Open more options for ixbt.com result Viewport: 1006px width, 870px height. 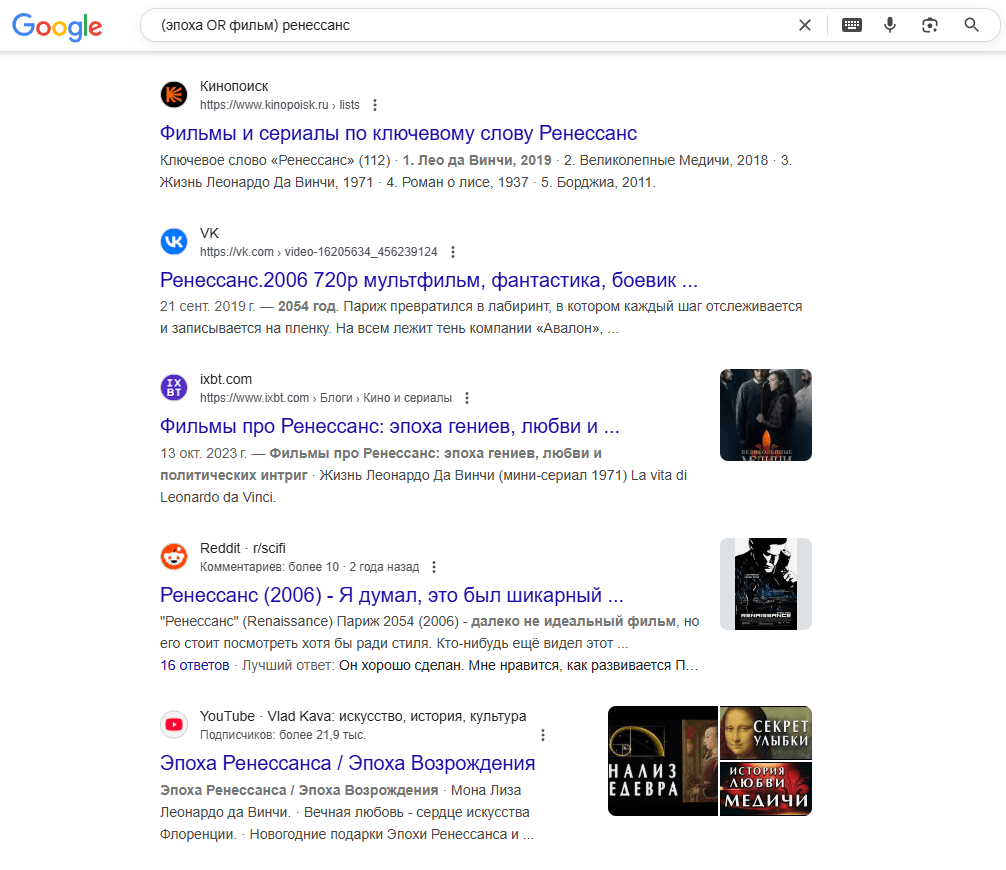click(x=467, y=398)
